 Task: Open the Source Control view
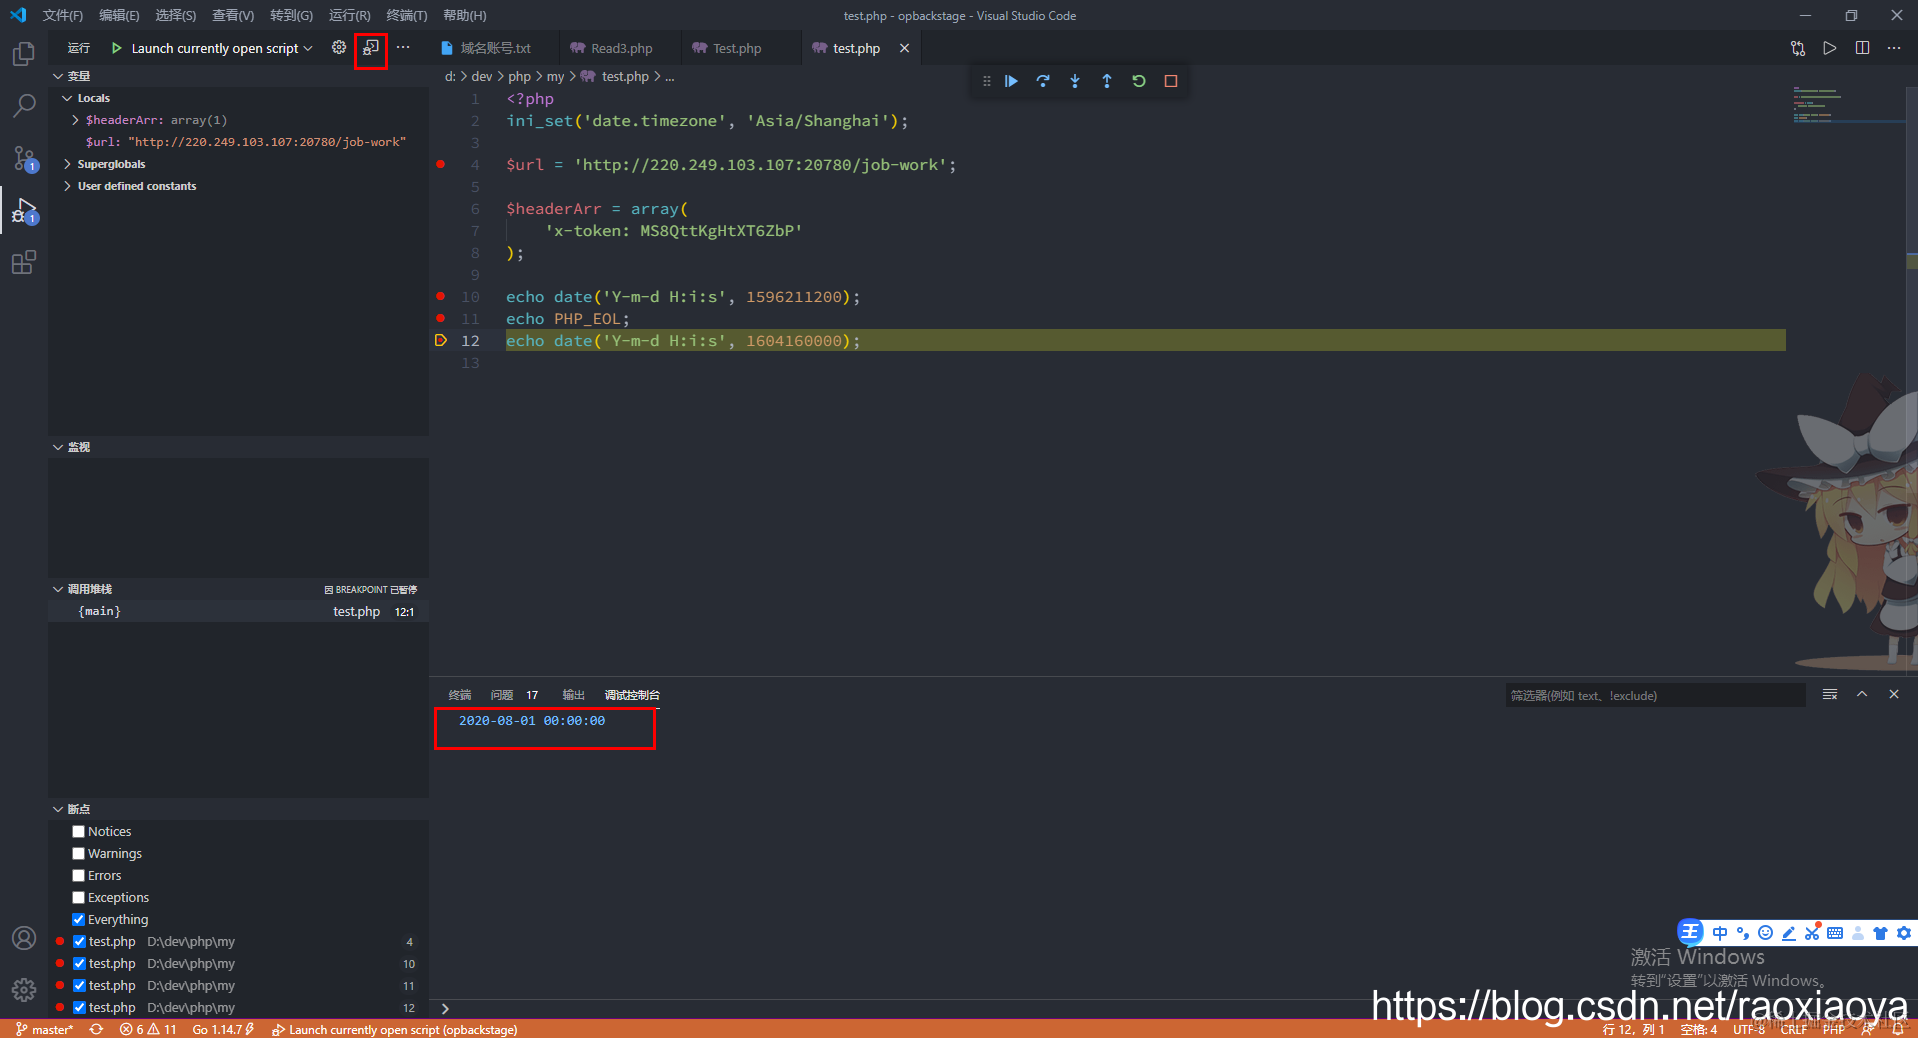coord(24,158)
